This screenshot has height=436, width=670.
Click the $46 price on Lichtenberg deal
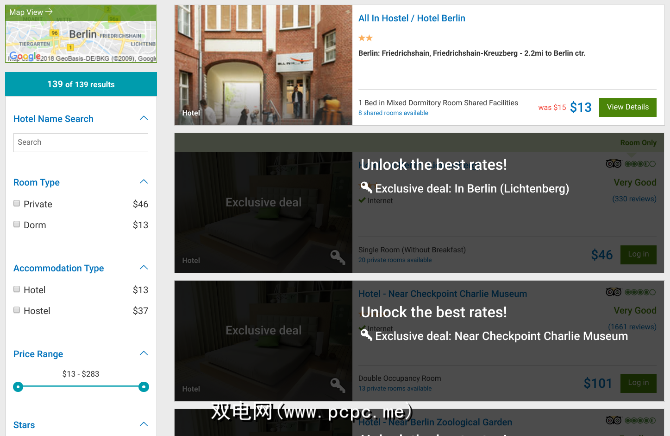(602, 255)
